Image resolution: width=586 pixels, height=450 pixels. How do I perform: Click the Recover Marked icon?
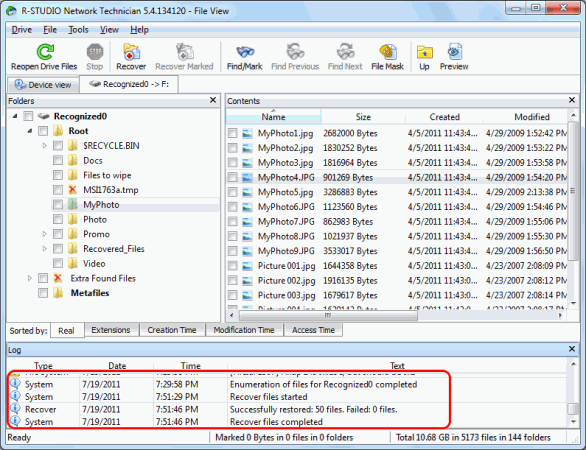(184, 52)
